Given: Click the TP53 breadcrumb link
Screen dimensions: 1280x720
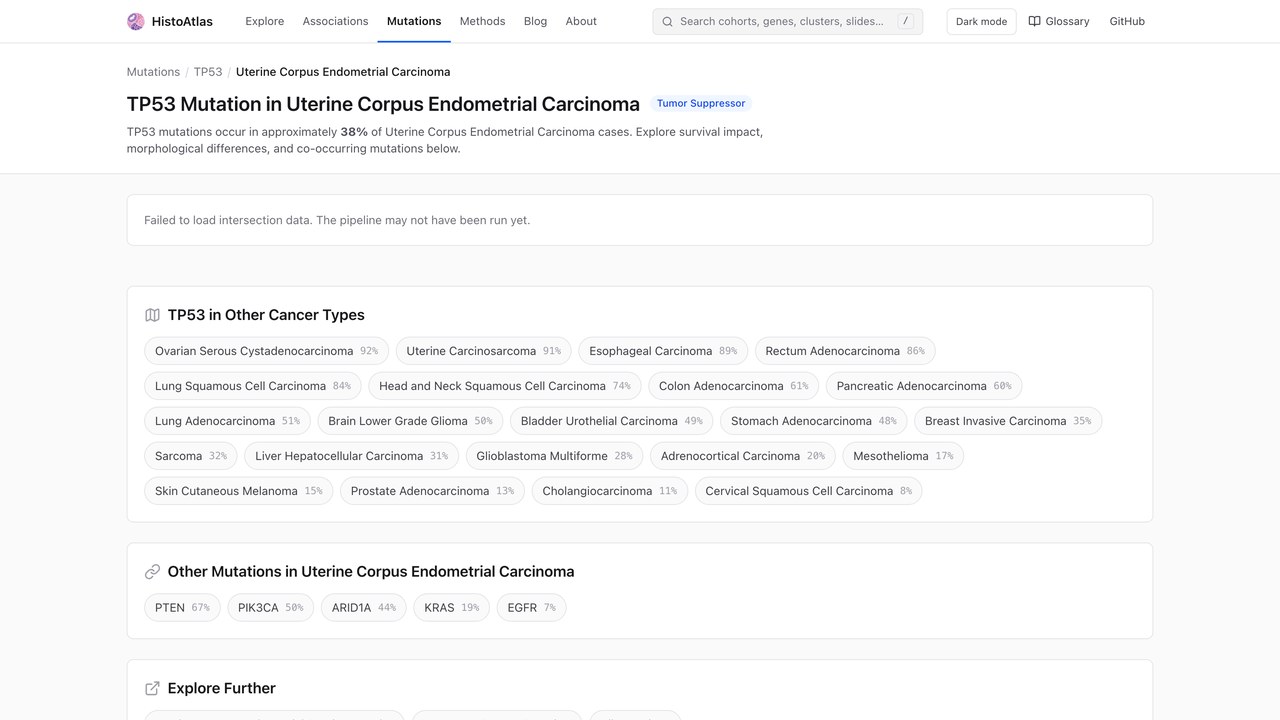Looking at the screenshot, I should click(x=208, y=72).
